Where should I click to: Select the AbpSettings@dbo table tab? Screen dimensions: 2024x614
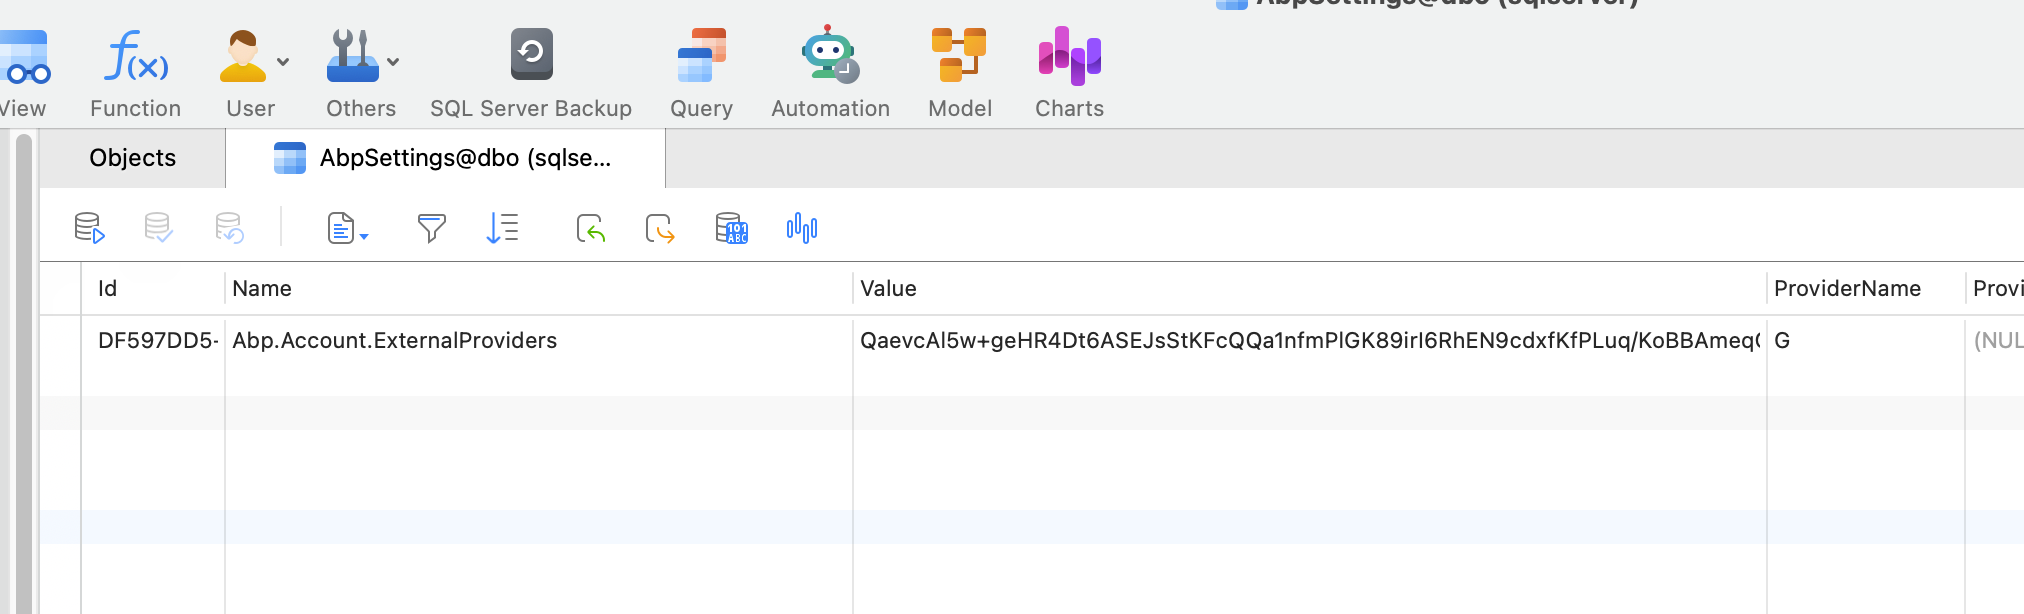[x=445, y=158]
